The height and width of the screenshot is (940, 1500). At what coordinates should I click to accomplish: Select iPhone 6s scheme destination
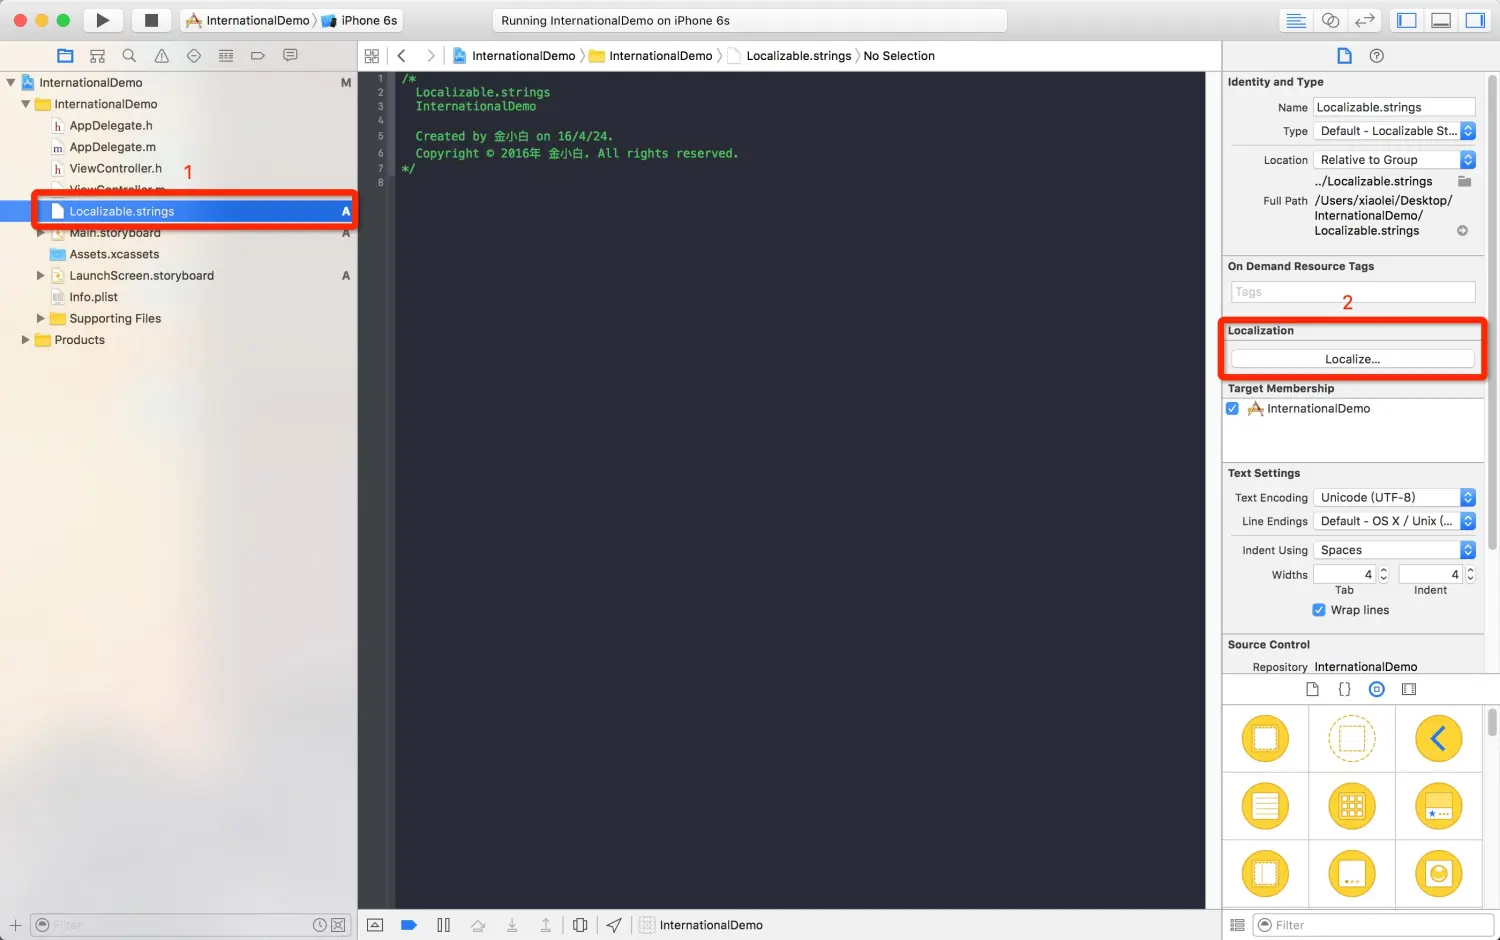359,20
